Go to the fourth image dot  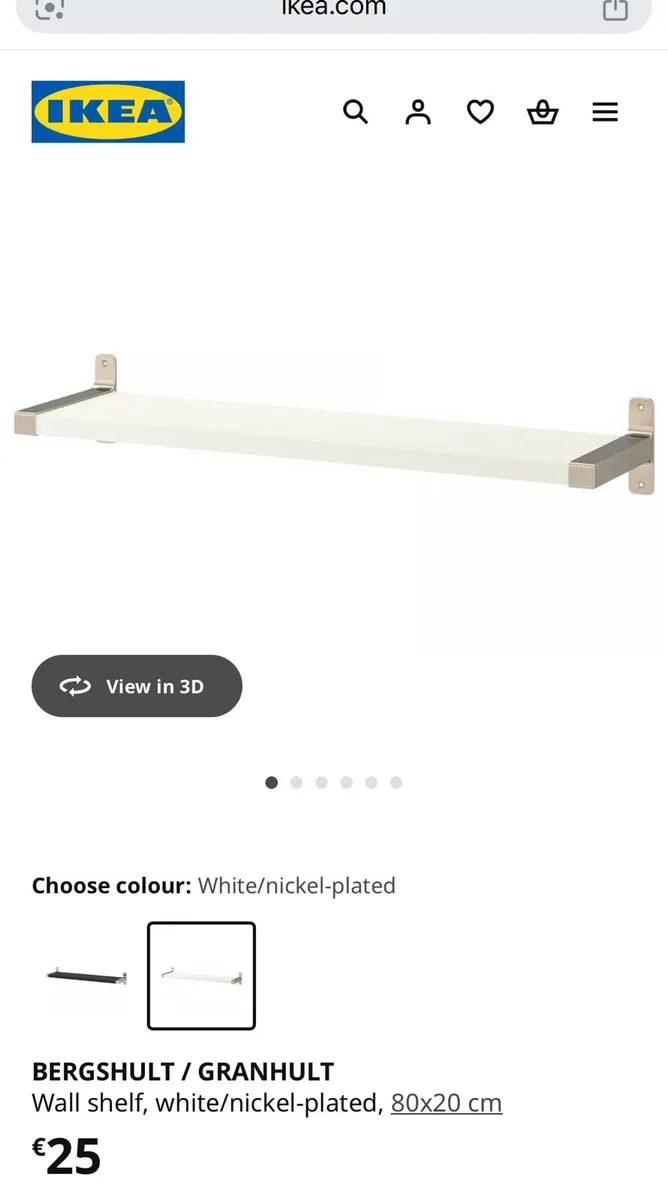point(346,783)
